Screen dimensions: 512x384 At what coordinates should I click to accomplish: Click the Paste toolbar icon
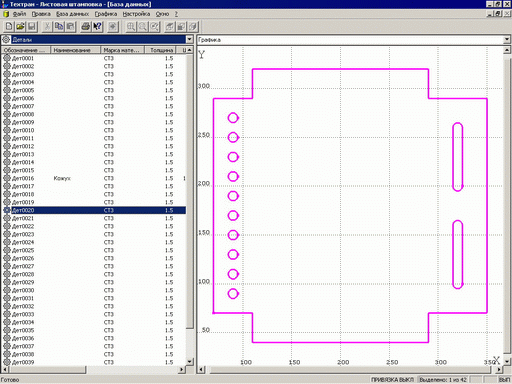(x=70, y=26)
